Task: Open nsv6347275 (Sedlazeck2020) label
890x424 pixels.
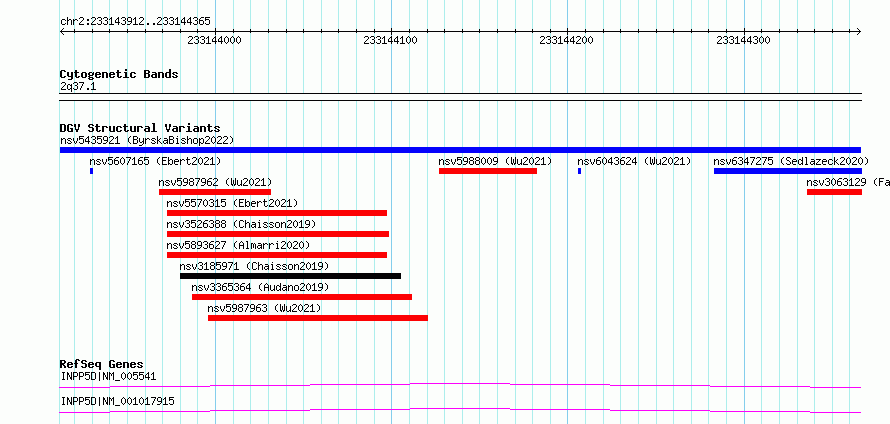Action: (x=791, y=161)
